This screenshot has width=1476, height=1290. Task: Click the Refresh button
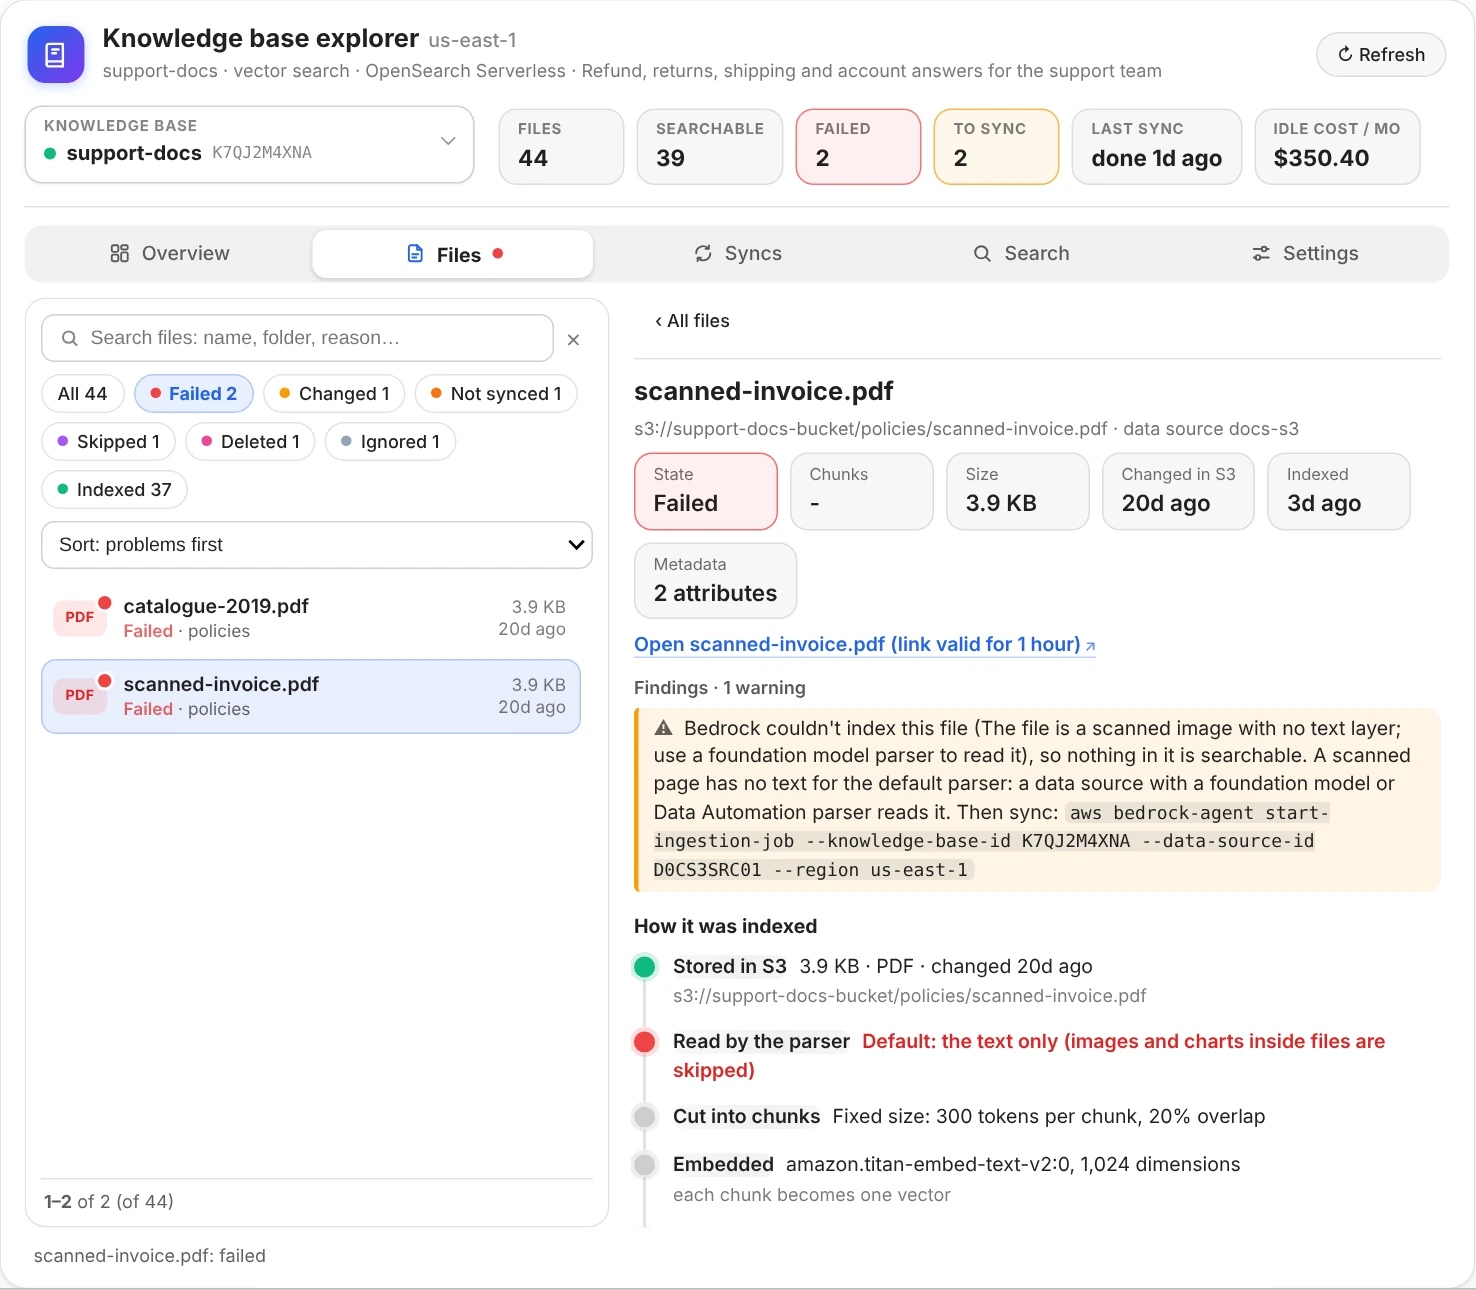click(x=1381, y=54)
